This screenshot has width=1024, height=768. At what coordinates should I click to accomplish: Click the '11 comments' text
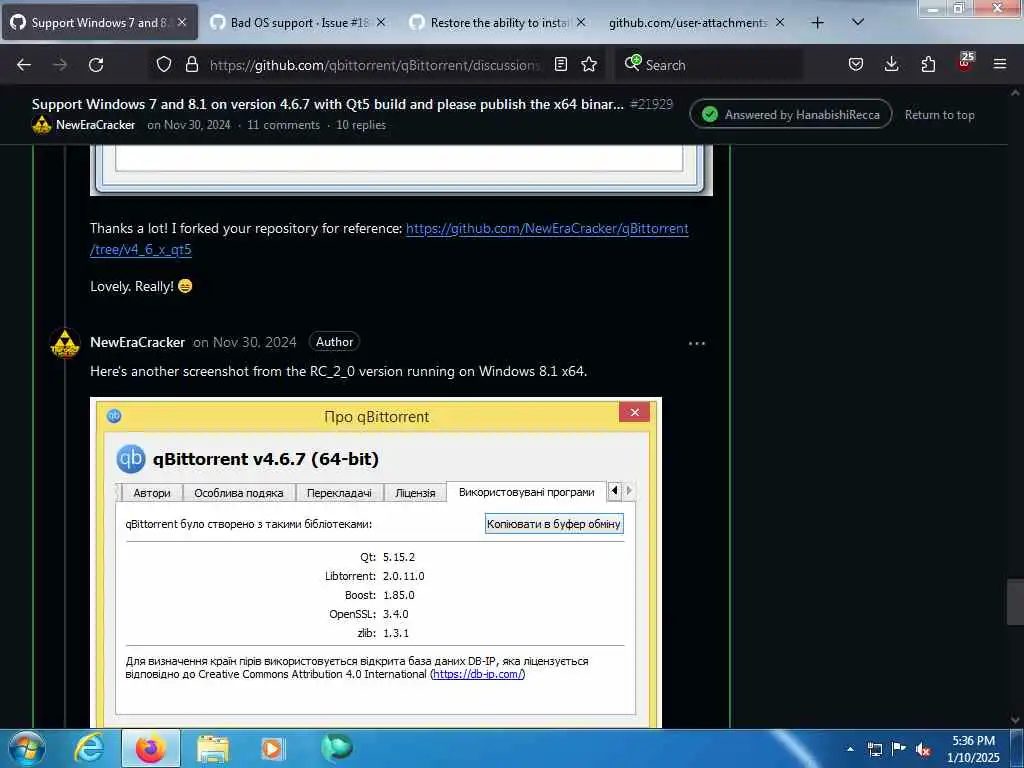coord(283,125)
